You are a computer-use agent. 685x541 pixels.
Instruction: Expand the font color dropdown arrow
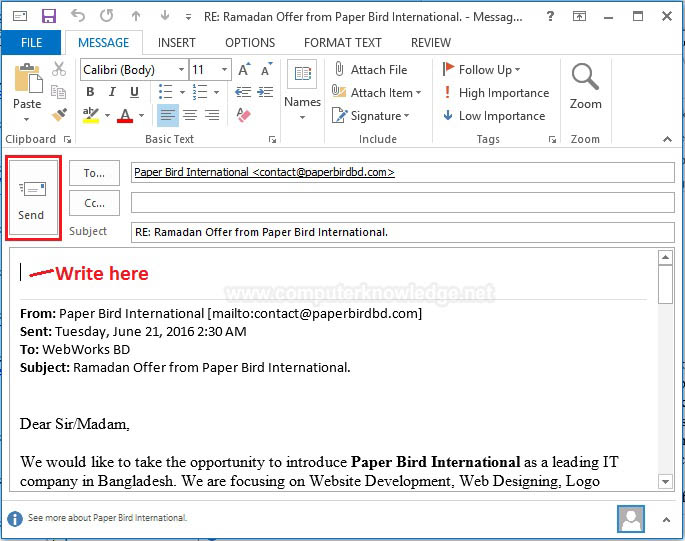coord(141,115)
